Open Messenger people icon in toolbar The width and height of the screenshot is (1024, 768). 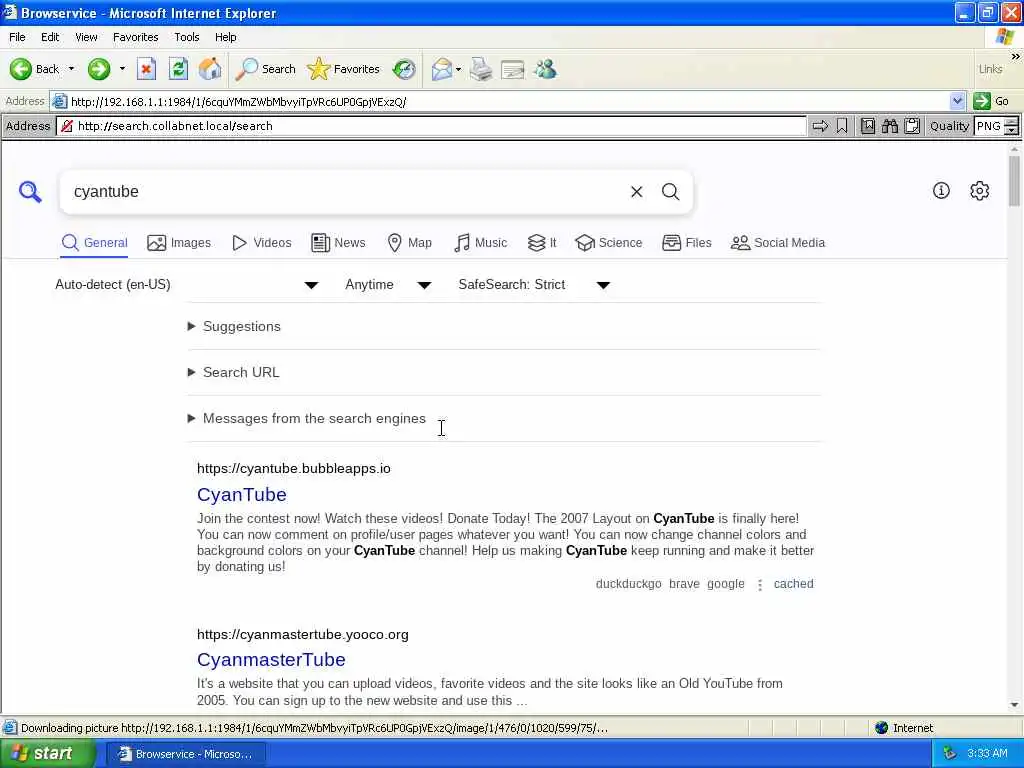545,69
